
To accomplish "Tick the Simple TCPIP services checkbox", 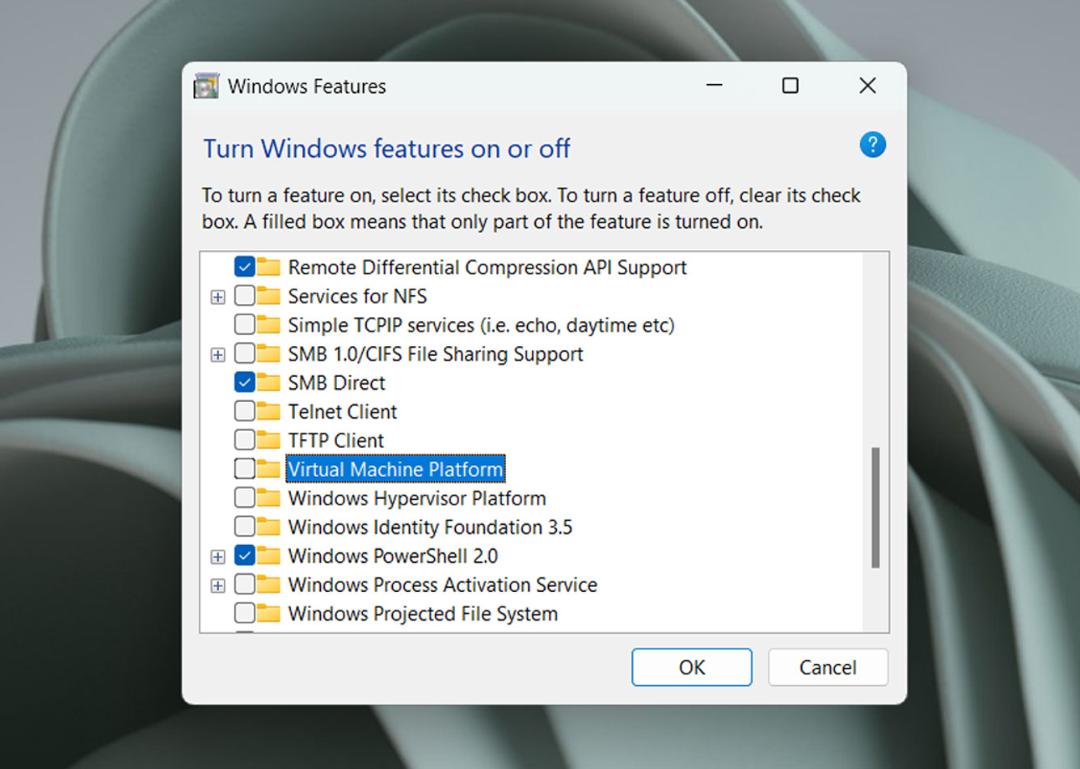I will (x=245, y=325).
